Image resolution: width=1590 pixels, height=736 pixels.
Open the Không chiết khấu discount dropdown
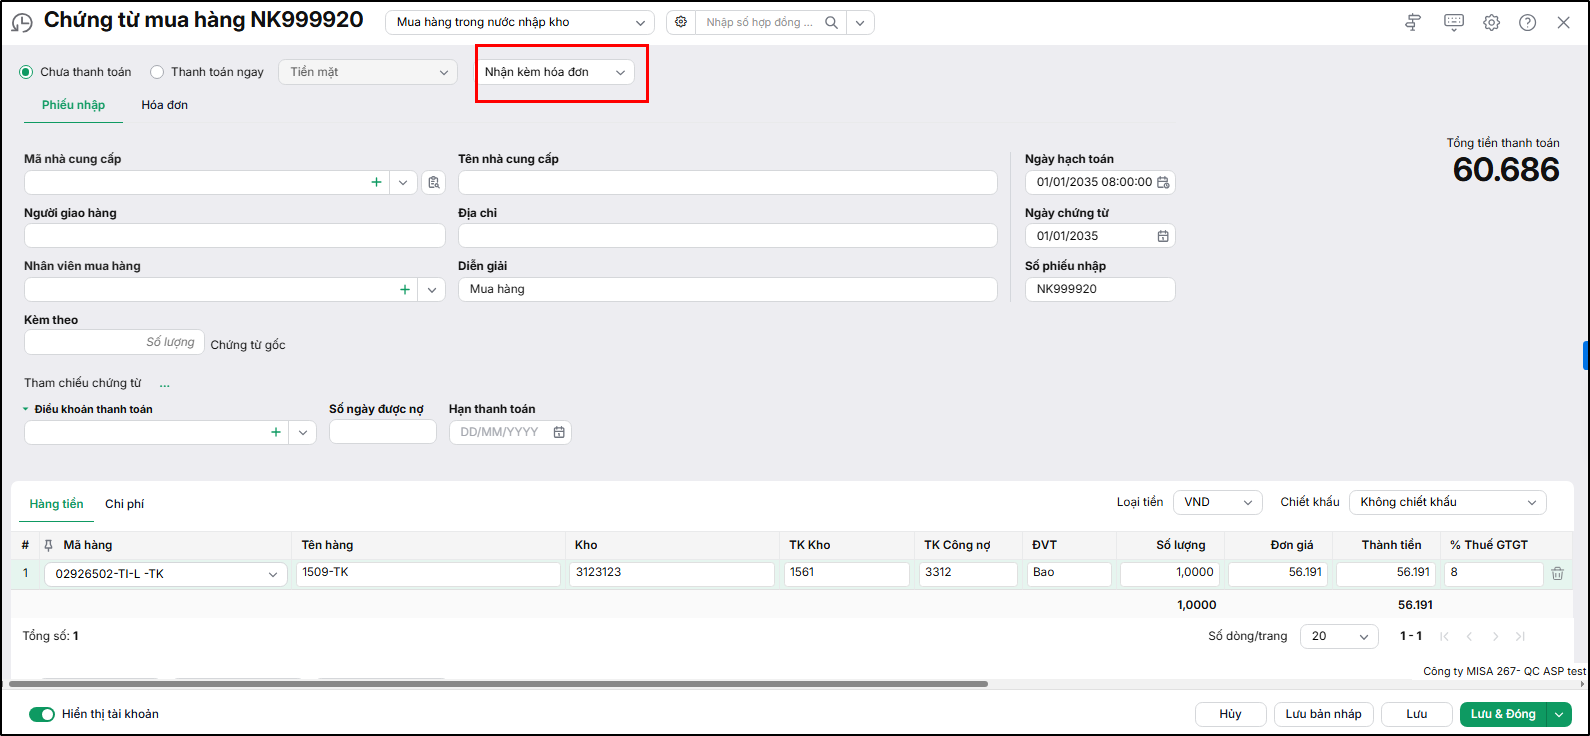coord(1448,502)
